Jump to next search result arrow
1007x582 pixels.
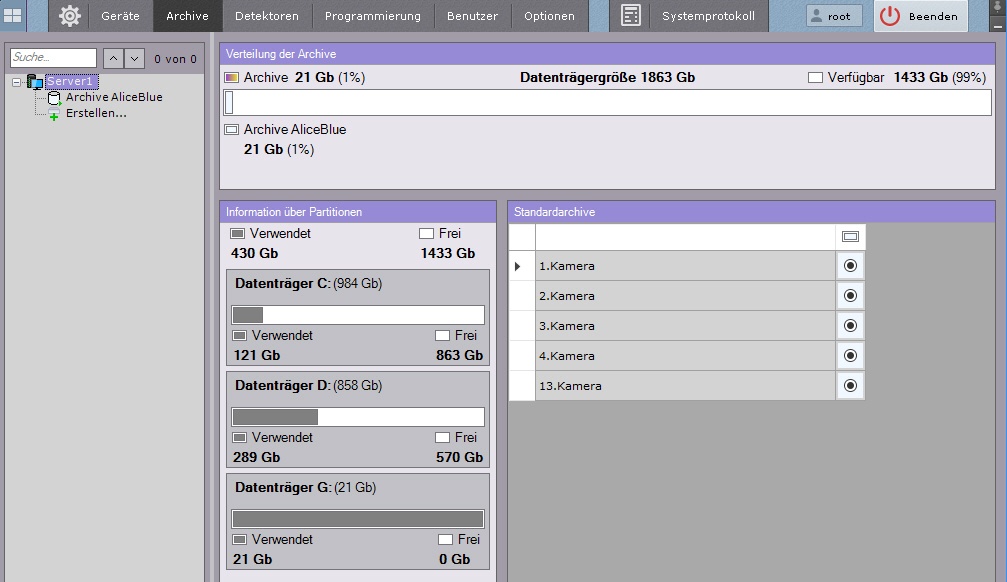[x=134, y=59]
